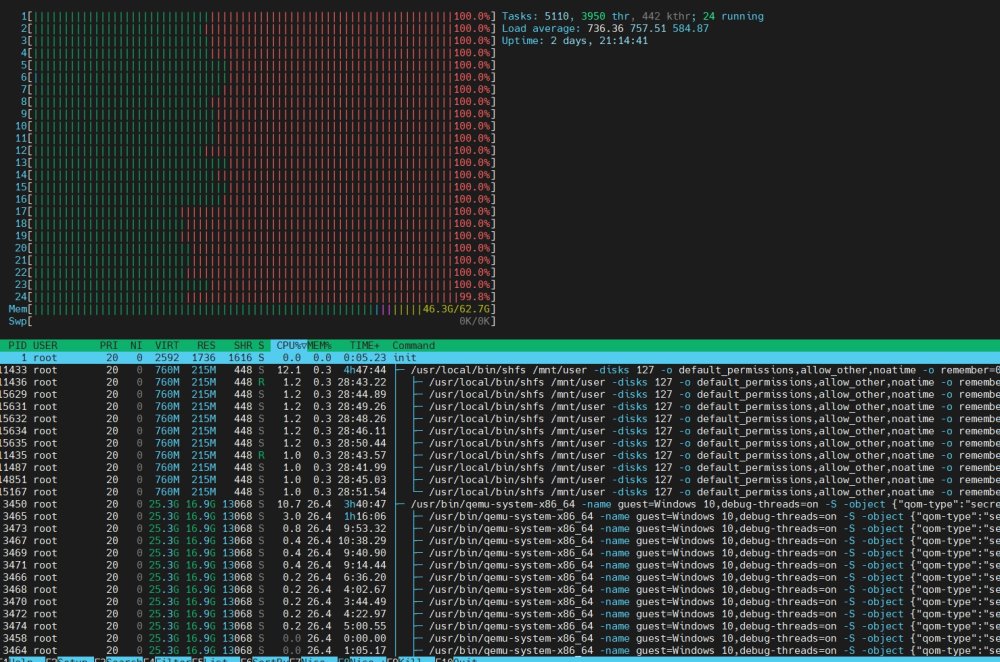Sort by the SHR column header
Screen dimensions: 1000x662
tap(243, 346)
